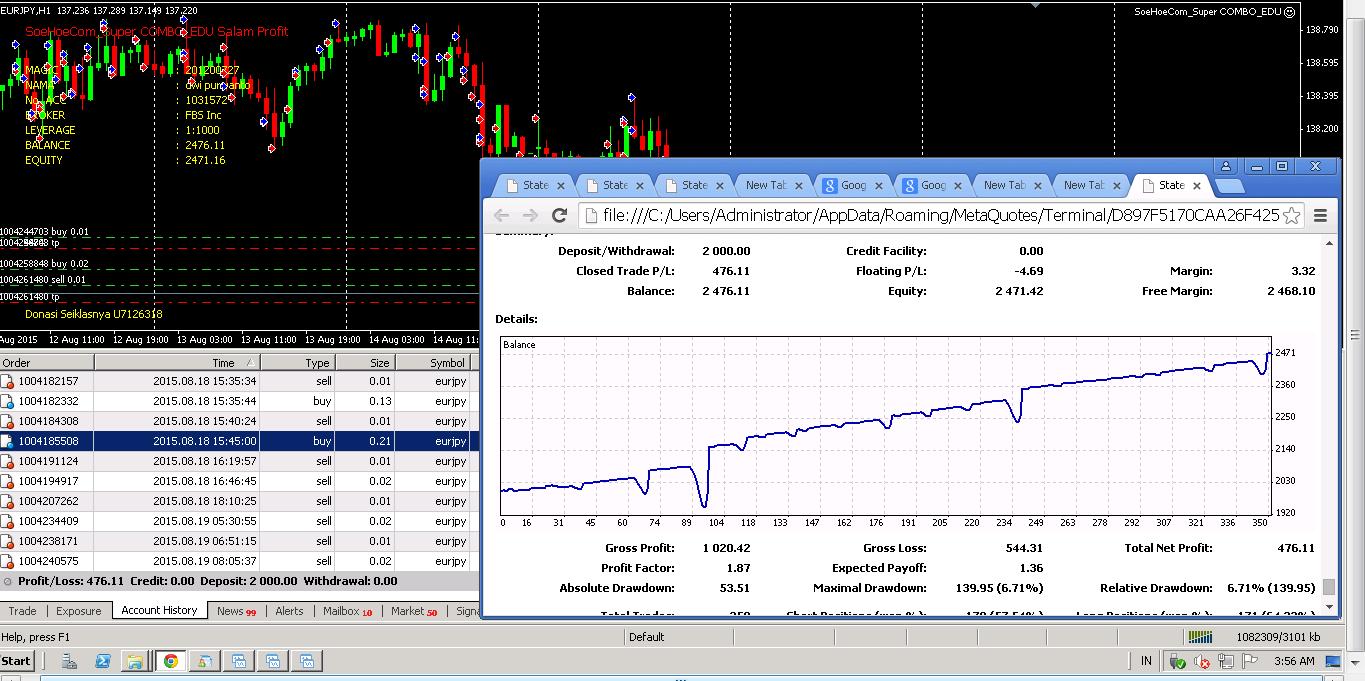Sort history by the Time column header

click(x=223, y=363)
